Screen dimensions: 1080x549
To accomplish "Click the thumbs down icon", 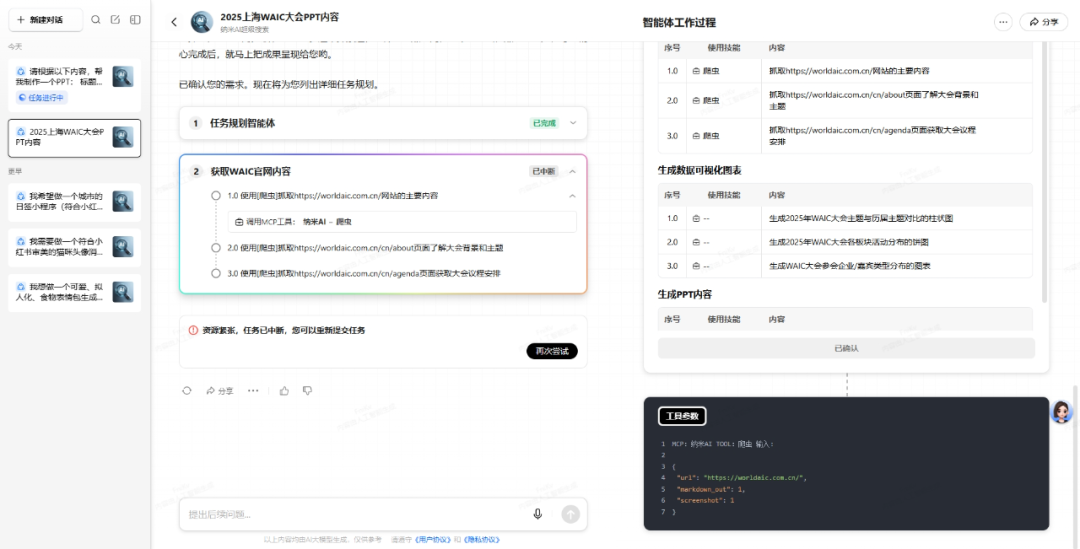I will (x=307, y=390).
